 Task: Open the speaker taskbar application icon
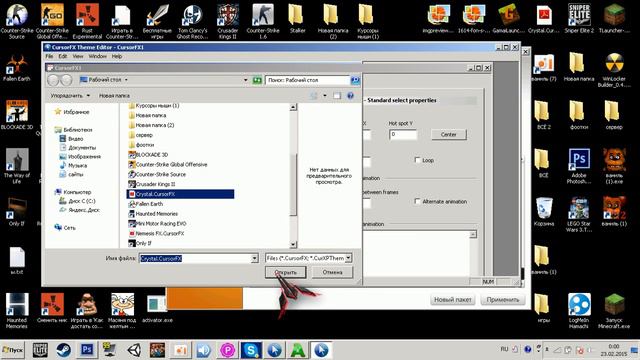click(204, 350)
